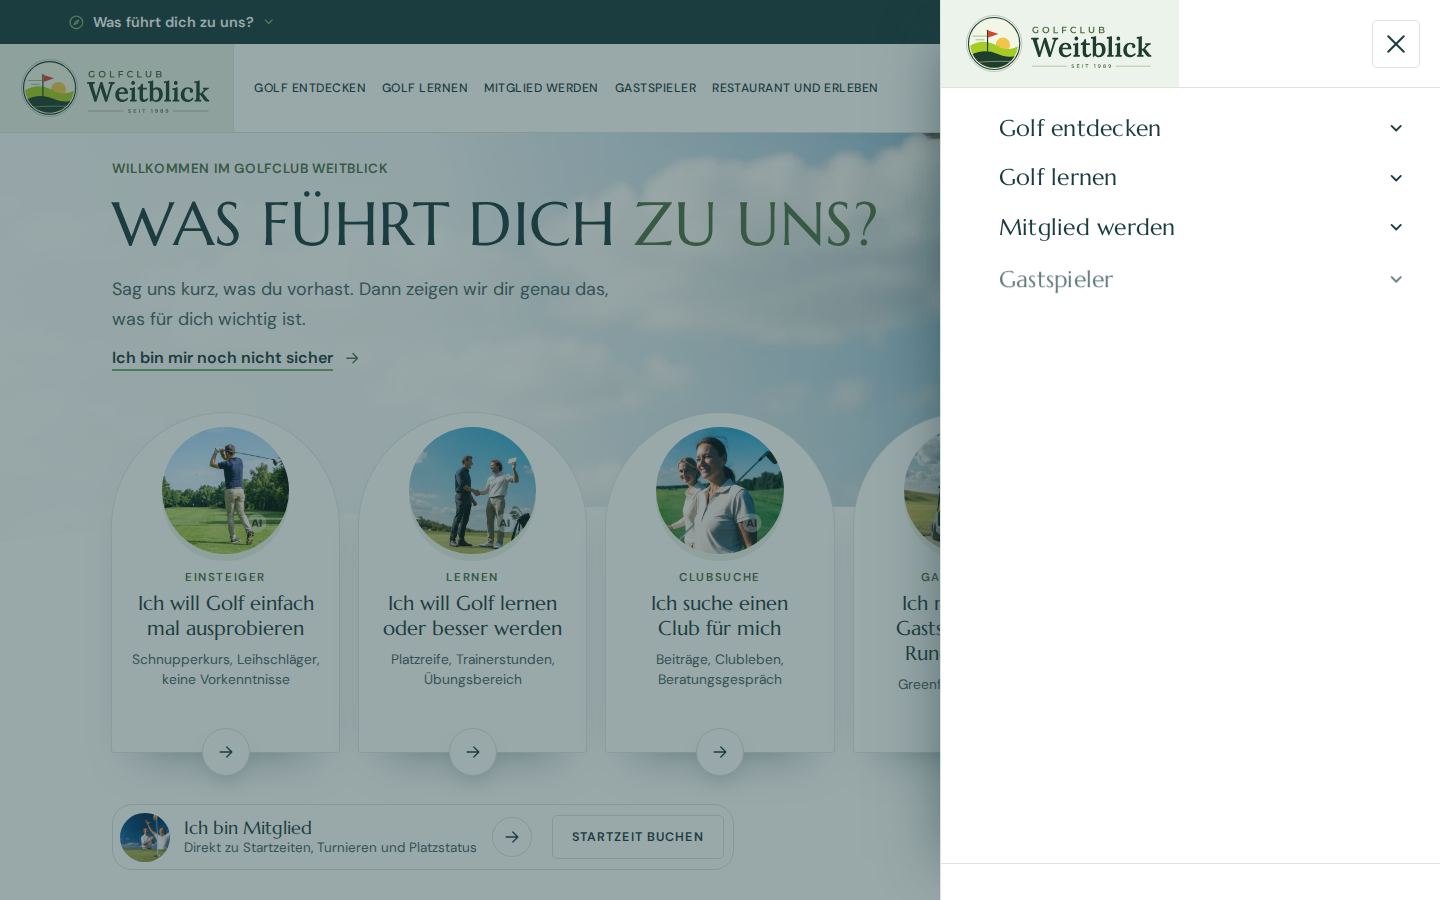Click 'Ich will Golf lernen oder besser werden' title
This screenshot has height=900, width=1440.
coord(473,616)
